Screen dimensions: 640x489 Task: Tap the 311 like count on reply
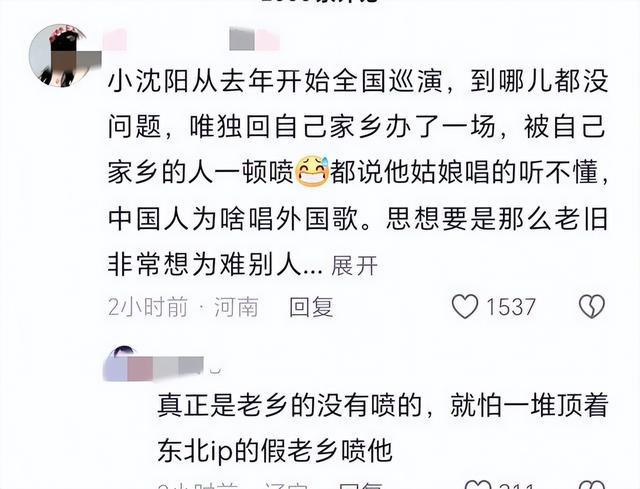(x=517, y=486)
